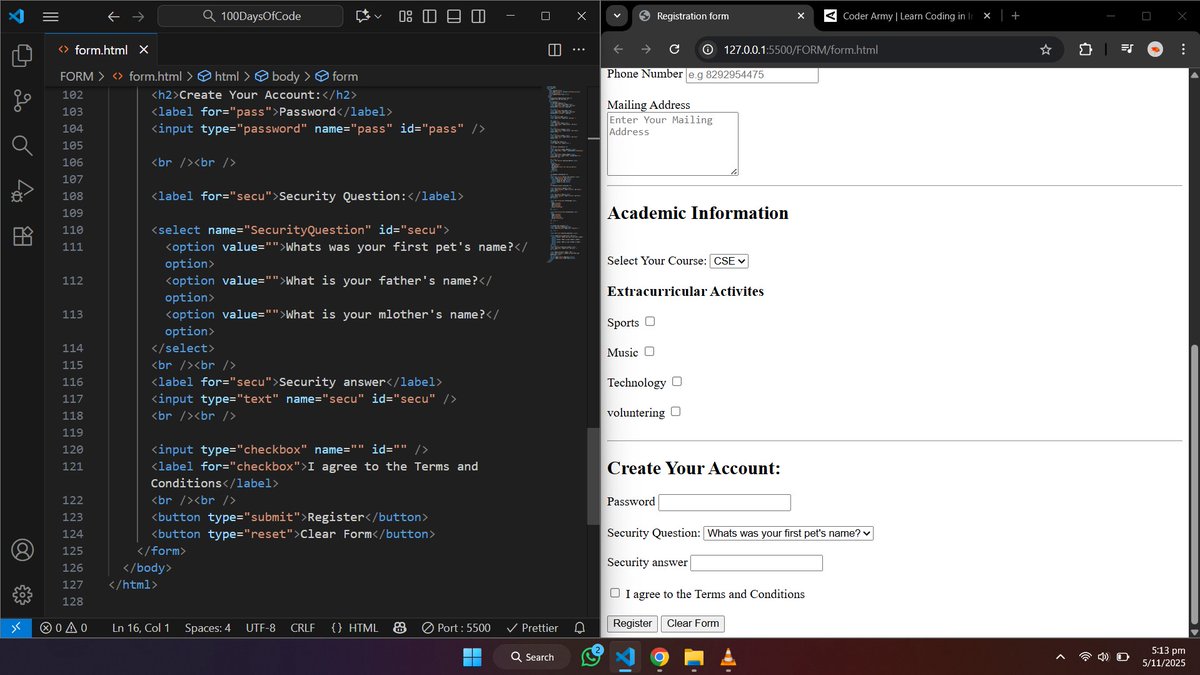
Task: Click the Copilot status bar icon
Action: pyautogui.click(x=400, y=628)
